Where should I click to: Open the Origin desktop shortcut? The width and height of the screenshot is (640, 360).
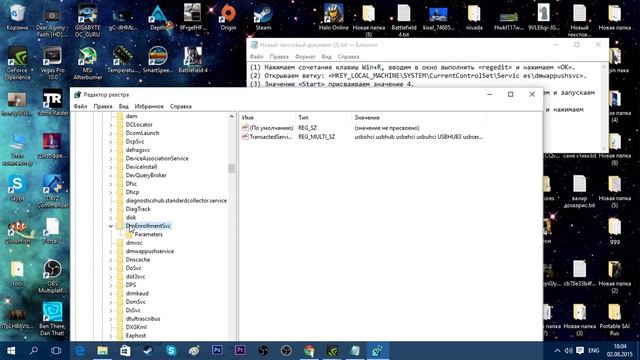tap(228, 18)
